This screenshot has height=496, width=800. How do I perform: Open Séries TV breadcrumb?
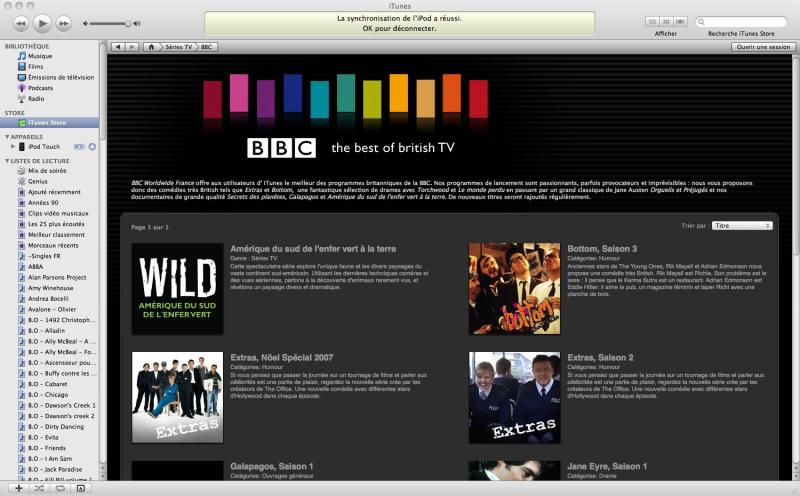(178, 47)
